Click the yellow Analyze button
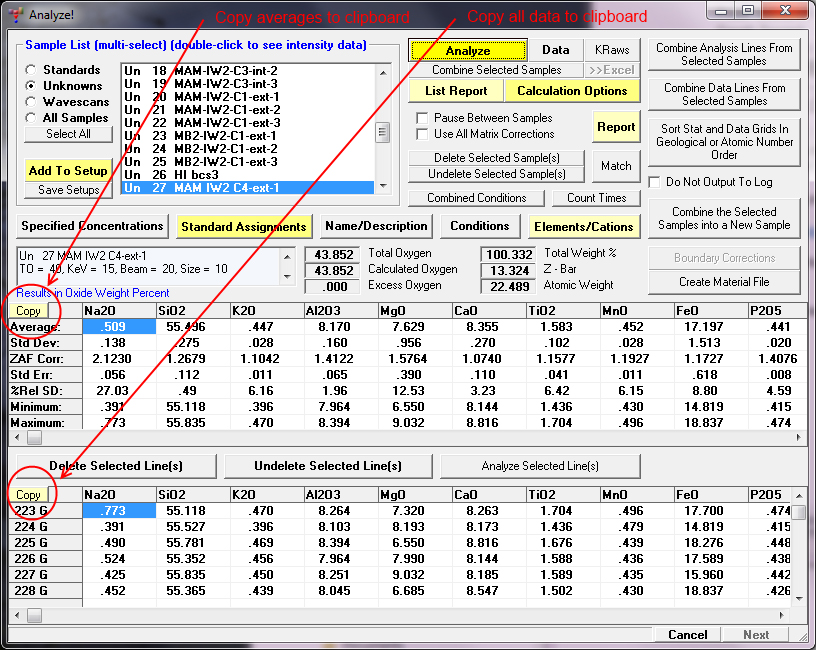 [467, 51]
